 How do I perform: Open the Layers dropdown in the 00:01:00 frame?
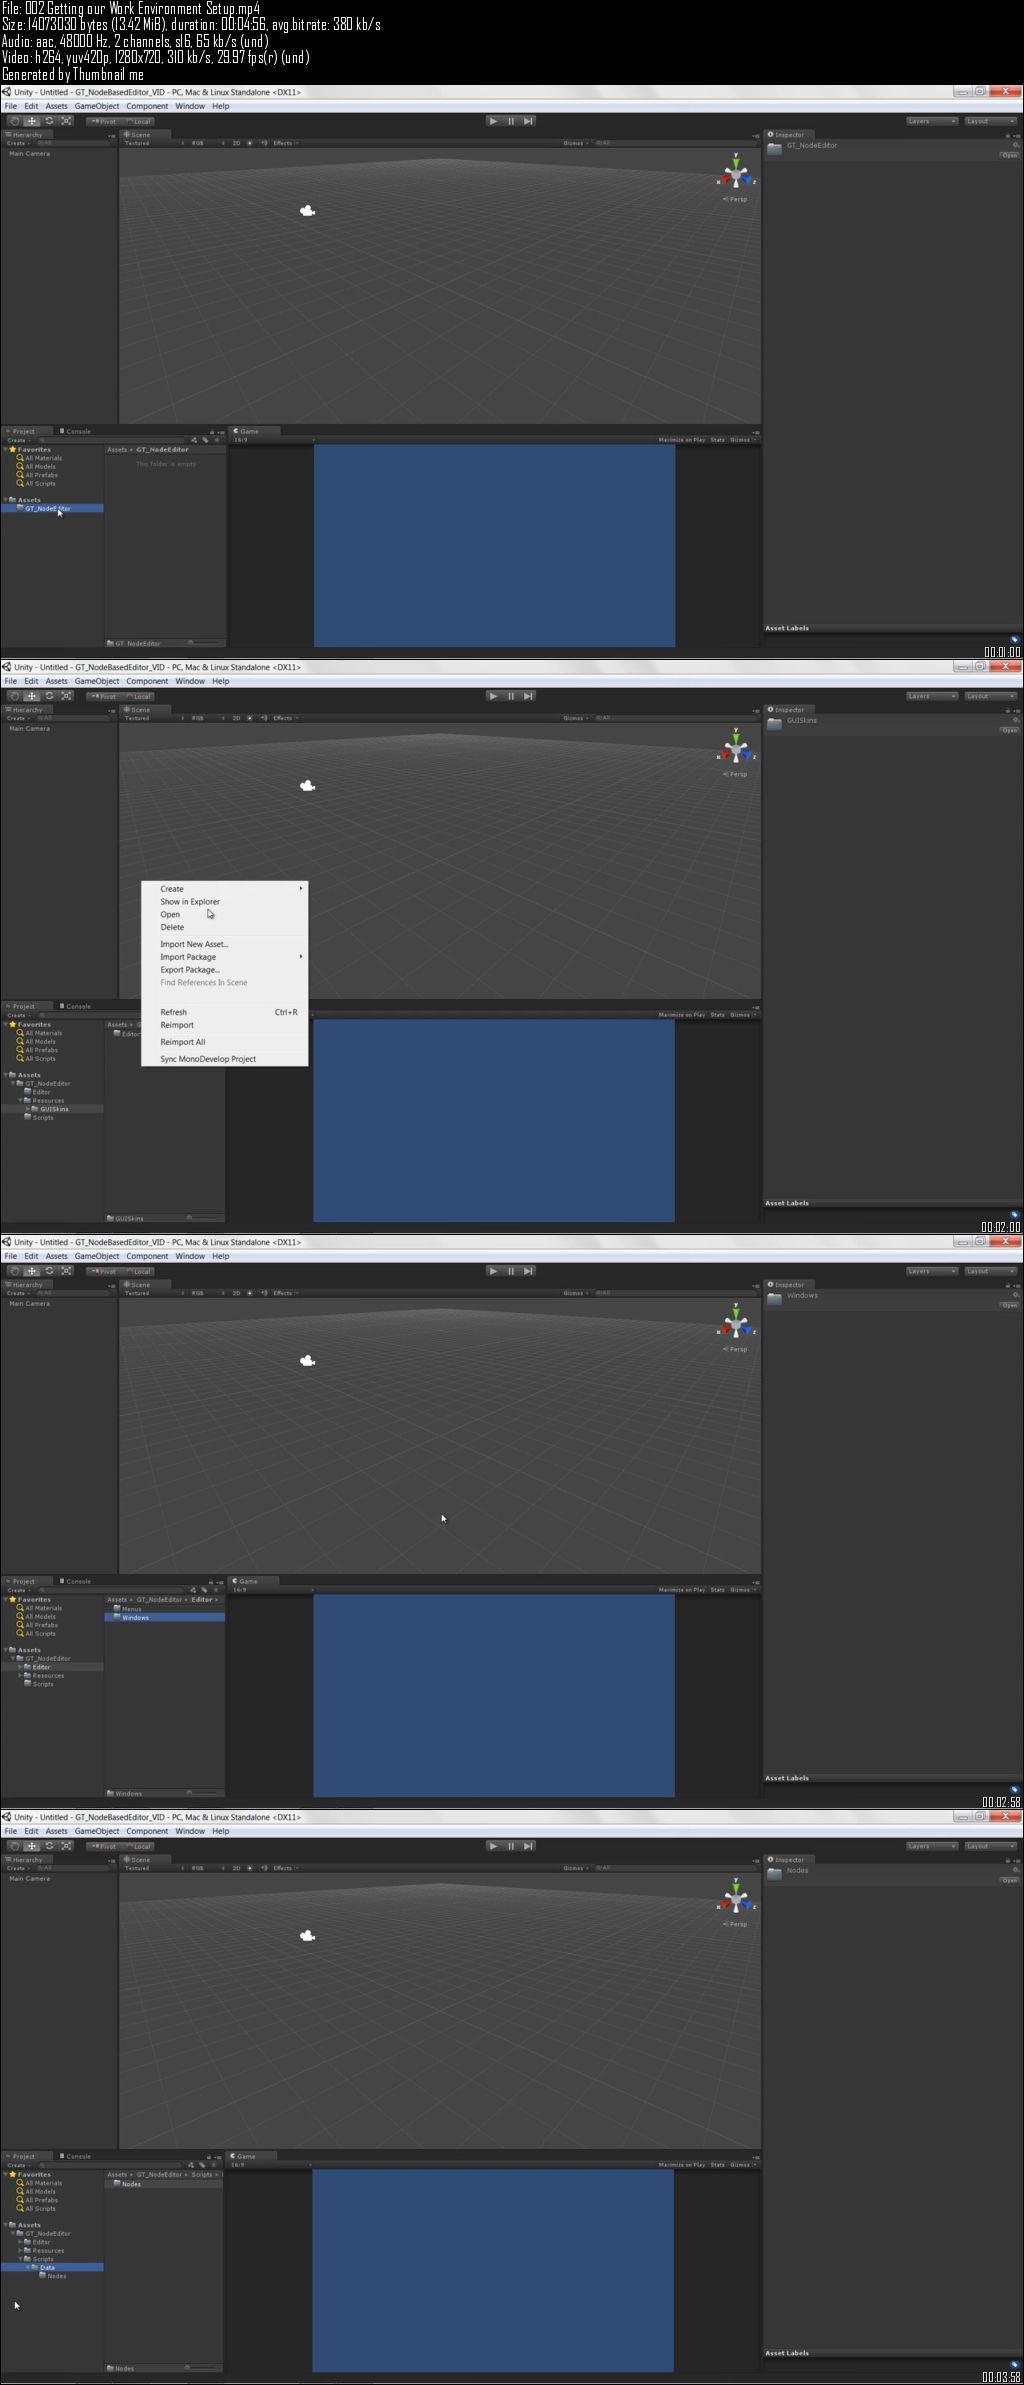932,121
